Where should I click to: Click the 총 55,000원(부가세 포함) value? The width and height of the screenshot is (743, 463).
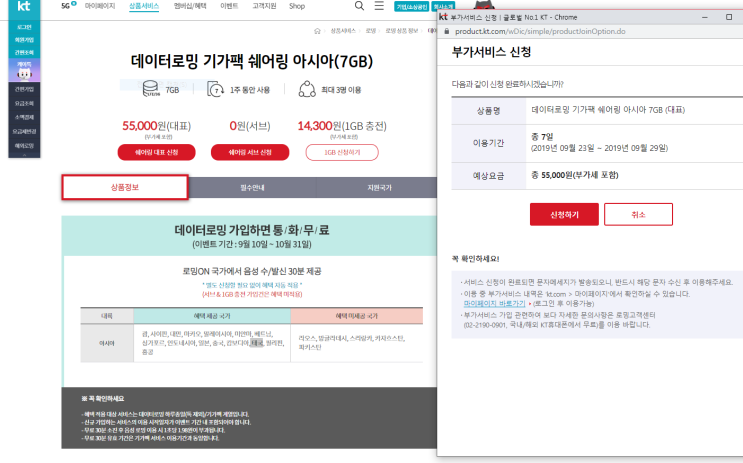(x=575, y=175)
